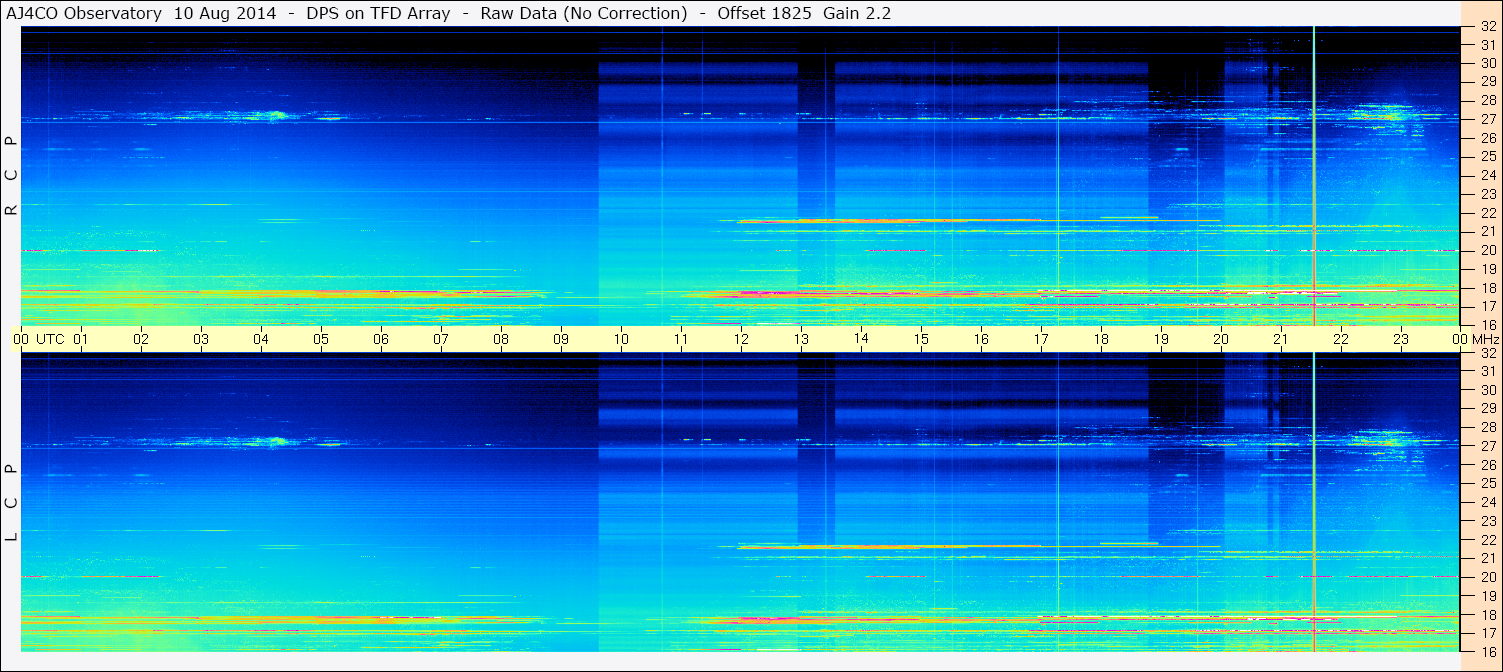This screenshot has height=672, width=1503.
Task: Click the 32 MHz tick in RCP panel
Action: coord(1488,27)
